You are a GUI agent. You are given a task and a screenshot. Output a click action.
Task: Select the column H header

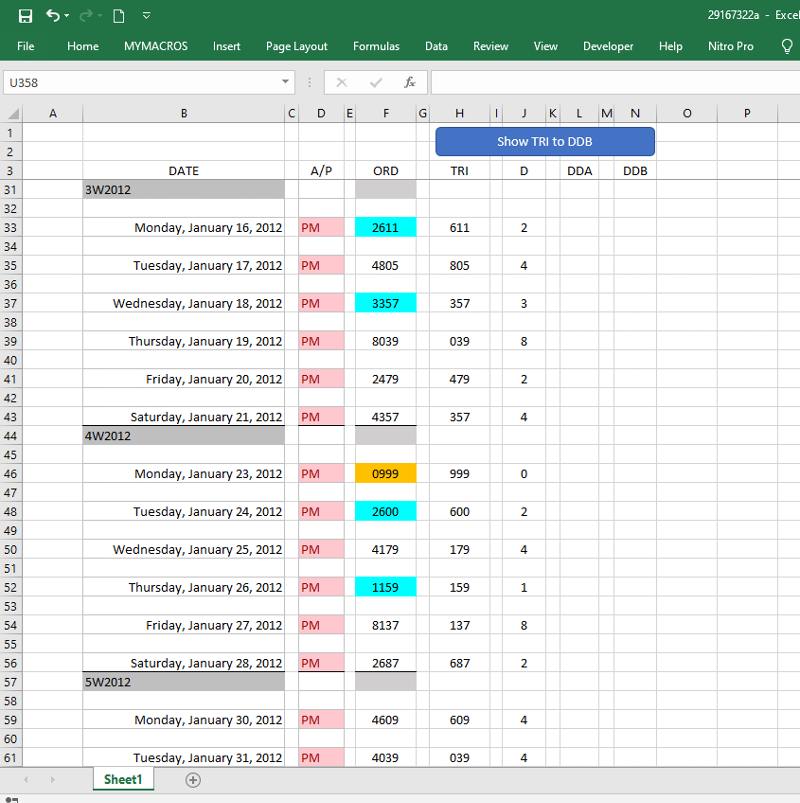point(459,114)
